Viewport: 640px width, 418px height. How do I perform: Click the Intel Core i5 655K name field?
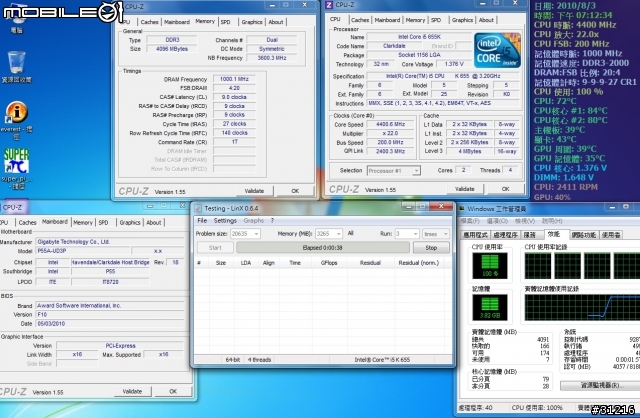point(420,37)
